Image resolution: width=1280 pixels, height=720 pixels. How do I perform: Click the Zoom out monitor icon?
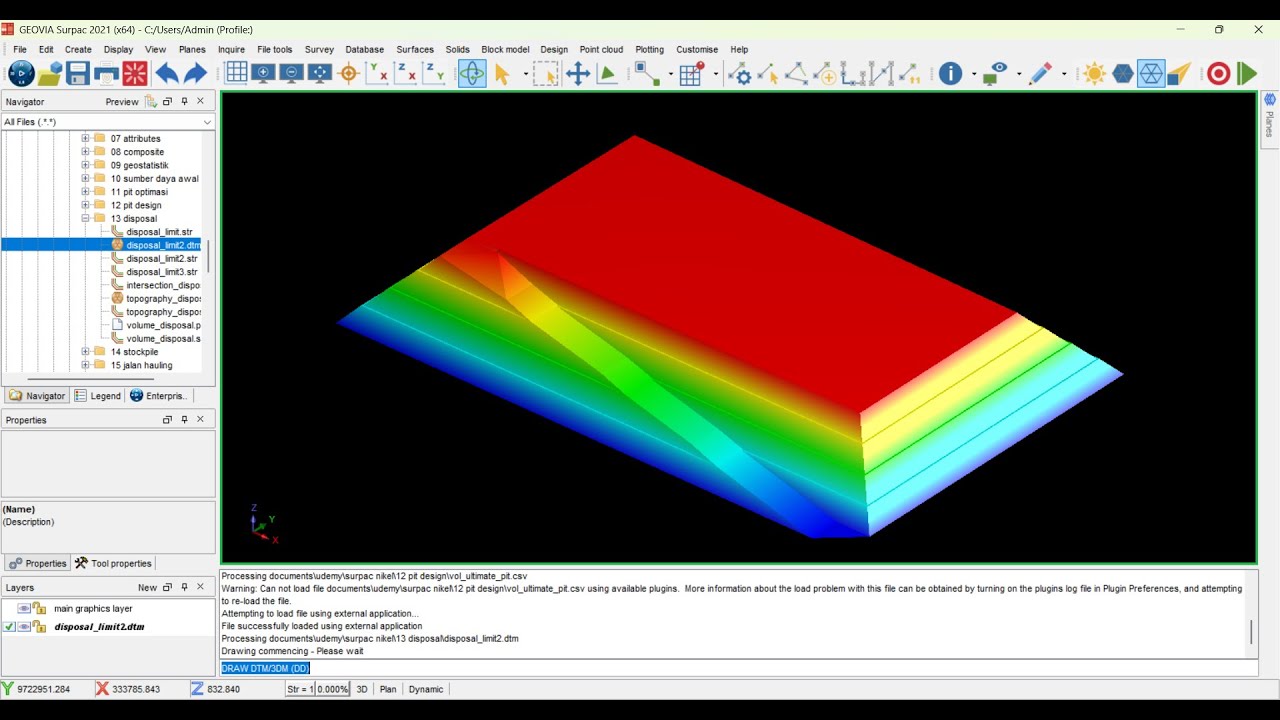tap(292, 73)
